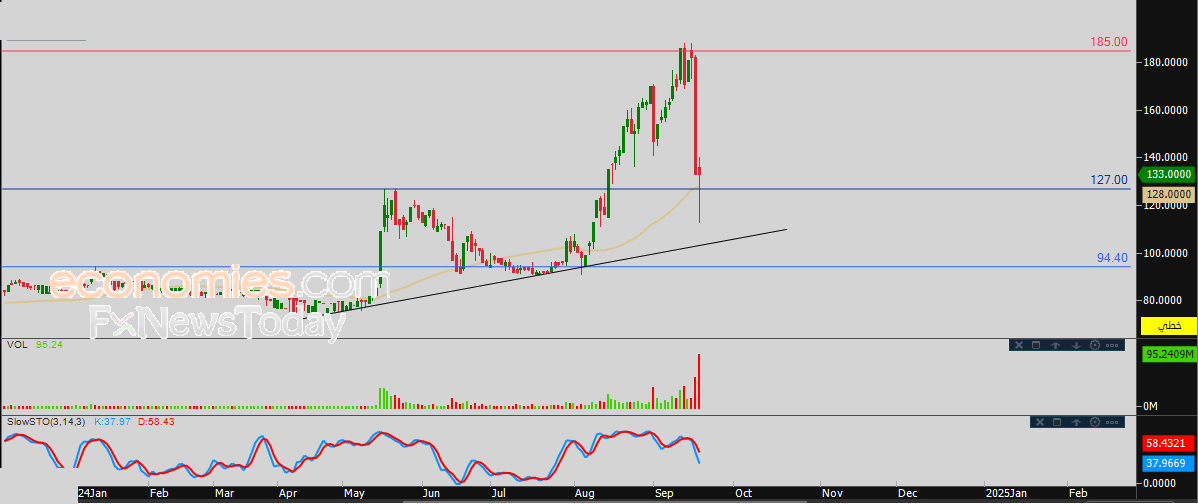Move the SlowSTO panel up
Viewport: 1198px width, 504px height.
pos(1077,422)
